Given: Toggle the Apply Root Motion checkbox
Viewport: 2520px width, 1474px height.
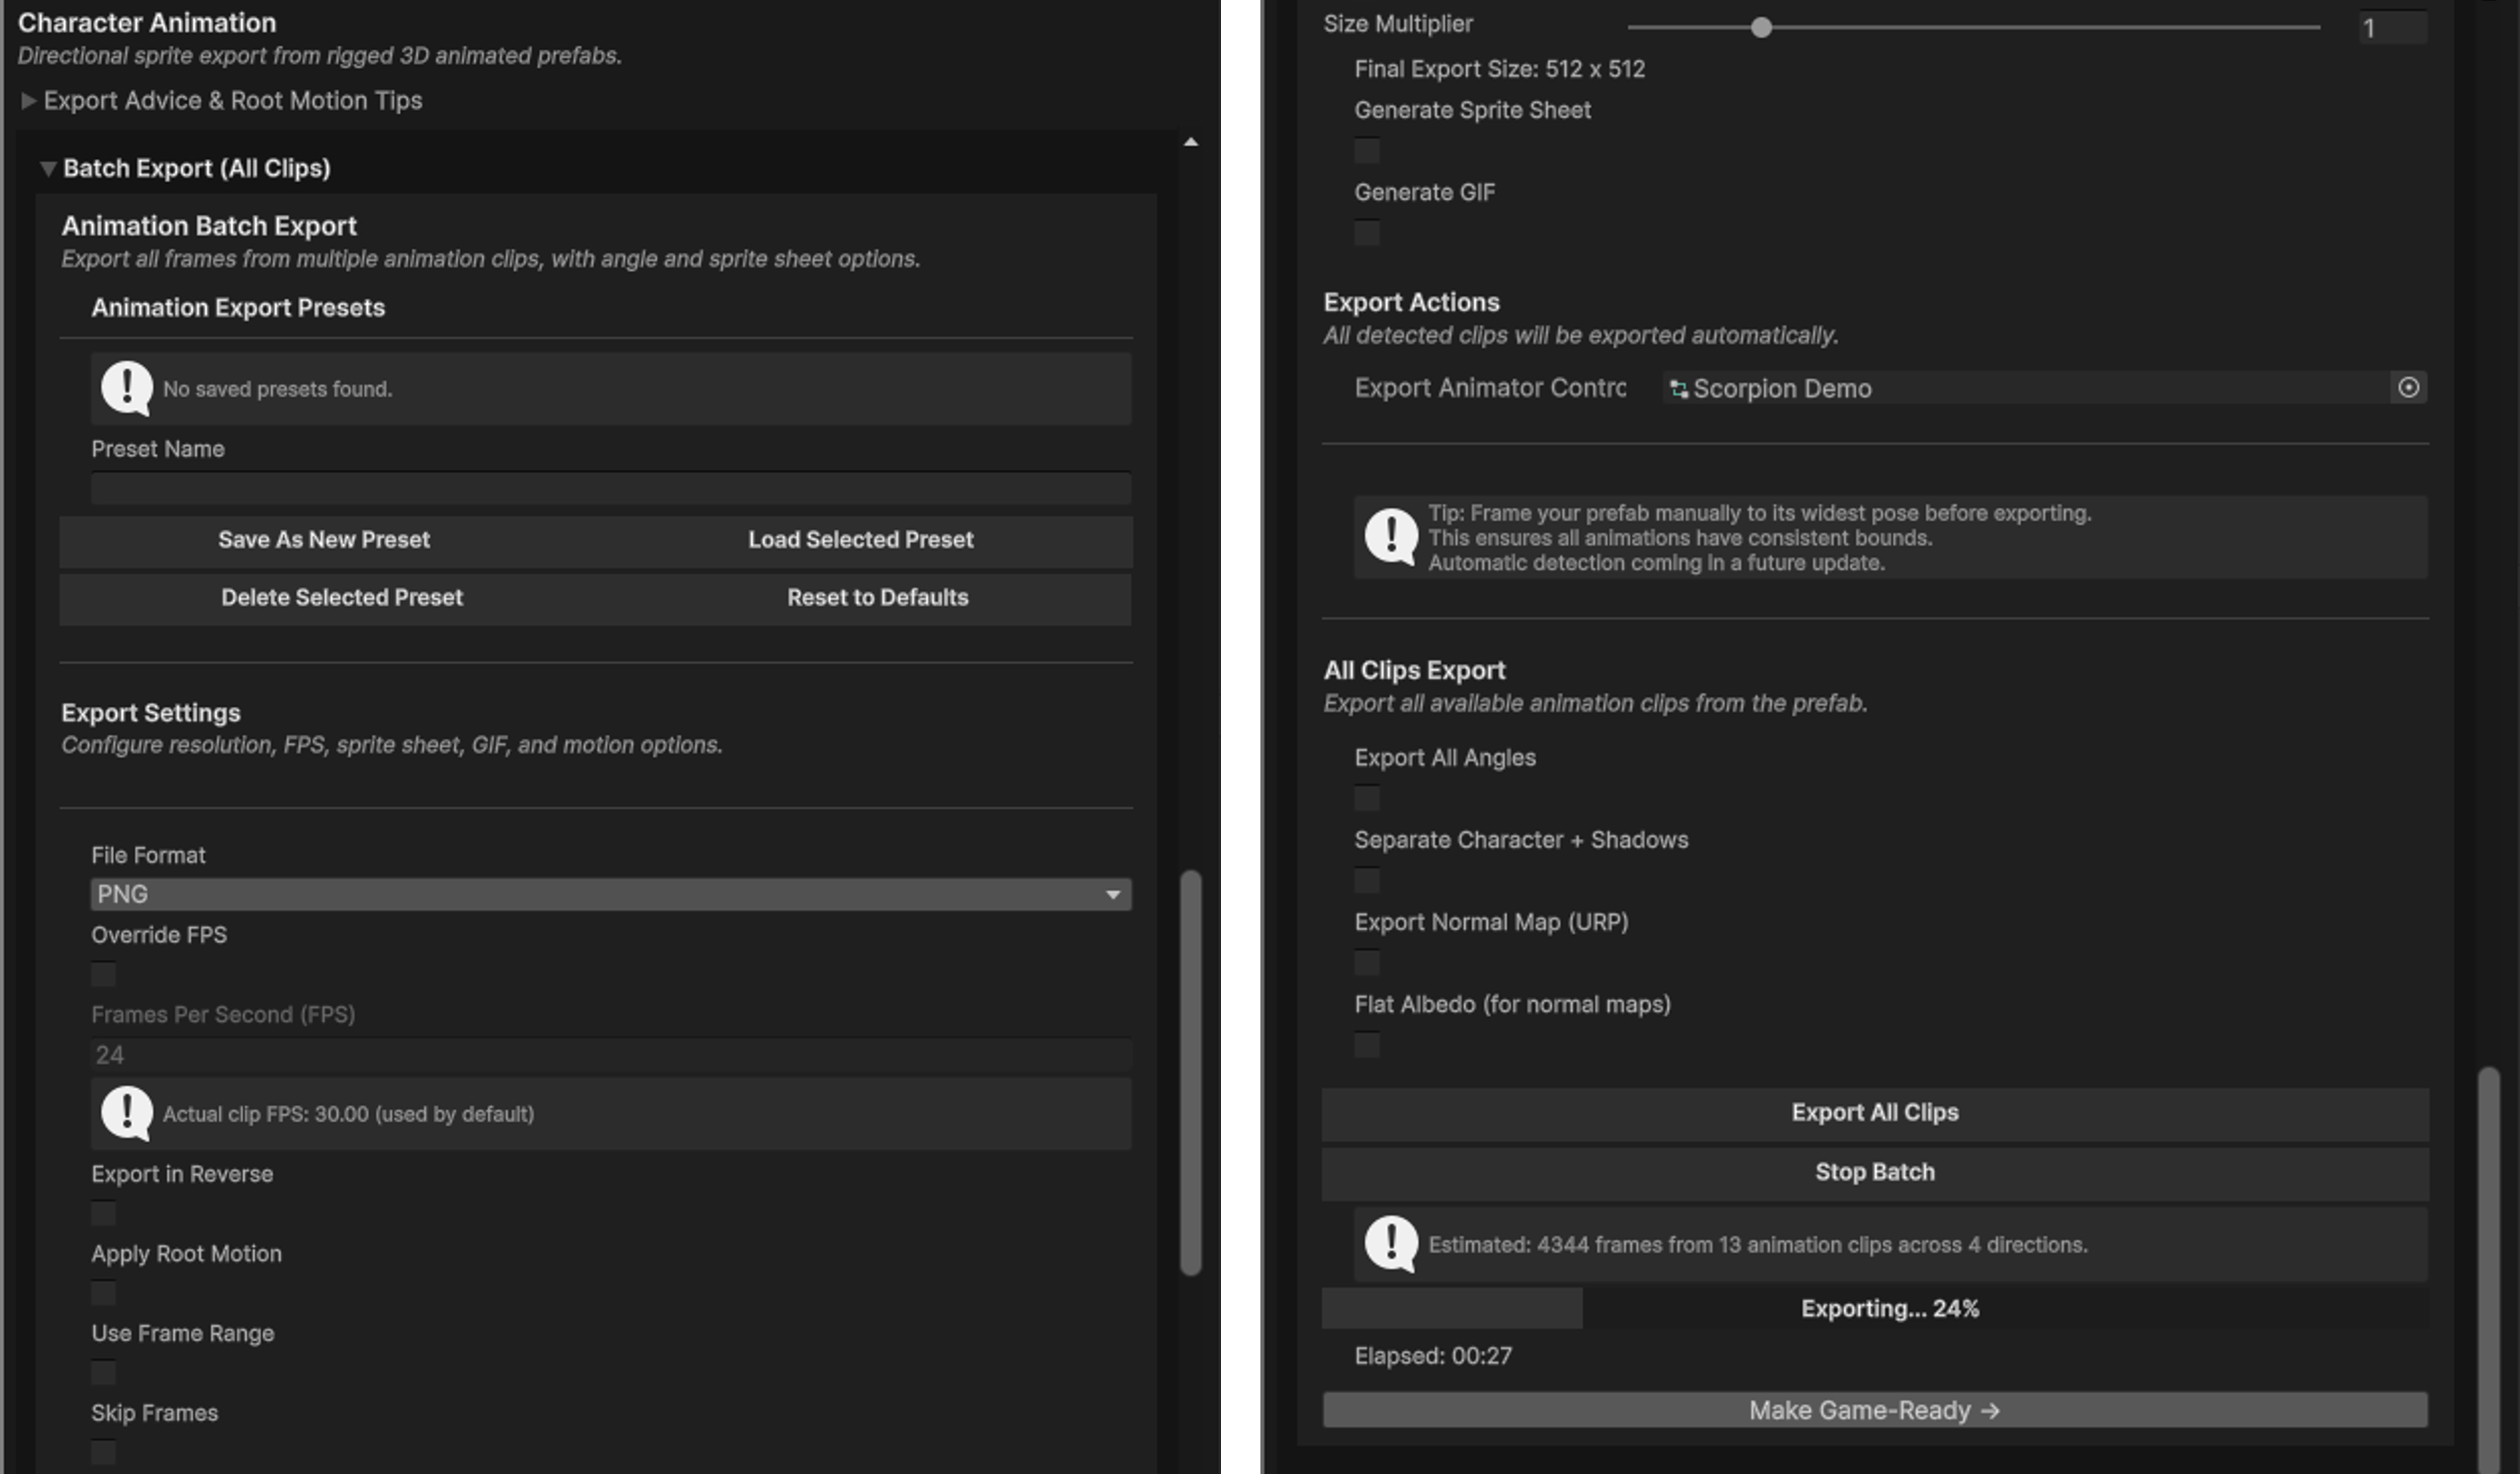Looking at the screenshot, I should point(103,1293).
